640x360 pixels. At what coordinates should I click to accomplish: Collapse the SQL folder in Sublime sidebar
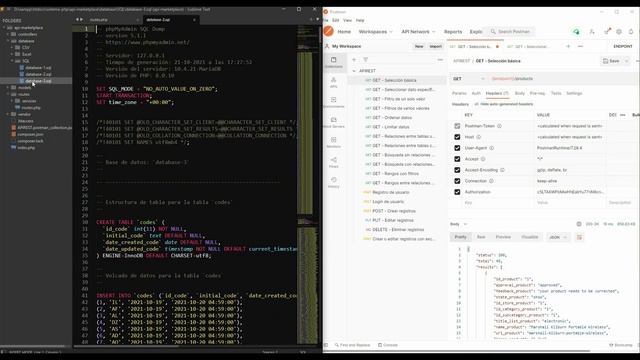(x=13, y=61)
